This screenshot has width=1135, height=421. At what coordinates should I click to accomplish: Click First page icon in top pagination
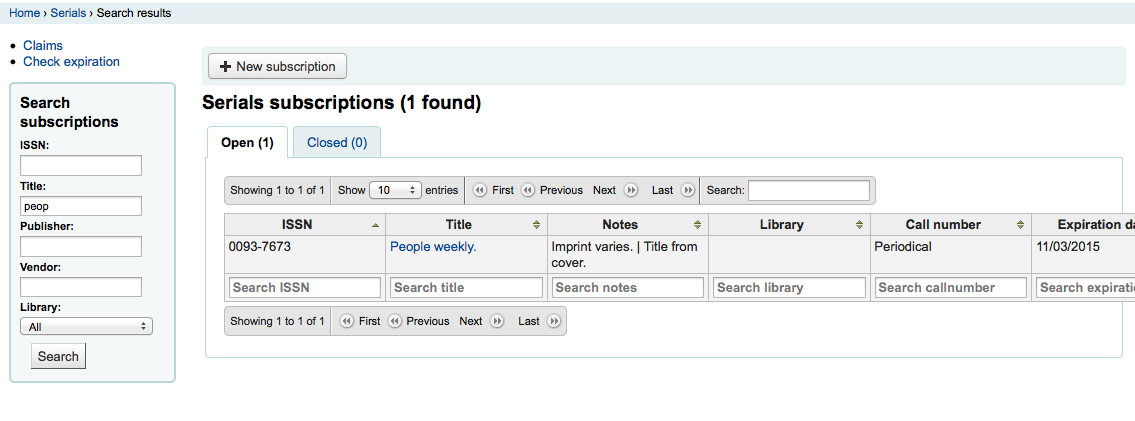[480, 190]
